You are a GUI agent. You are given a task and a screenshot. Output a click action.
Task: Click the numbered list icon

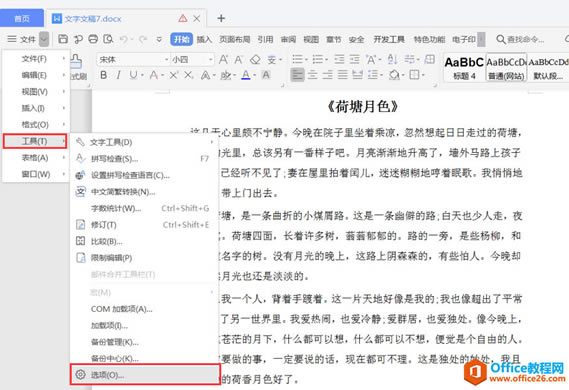click(x=318, y=59)
